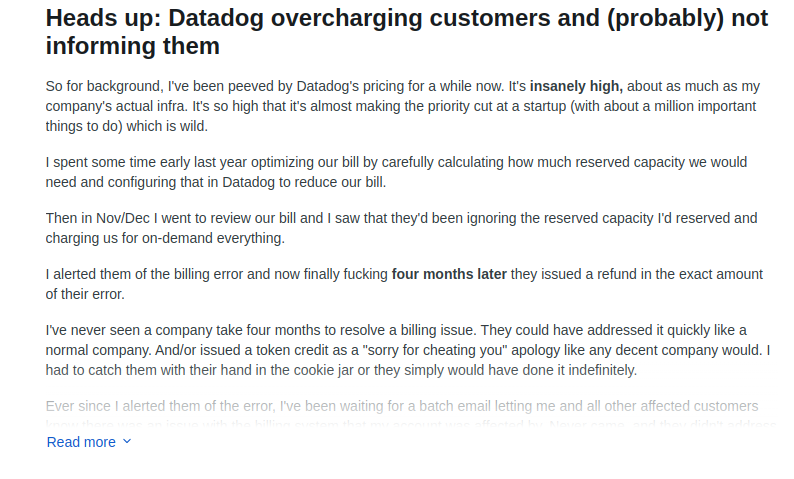Screen dimensions: 794x479
Task: Click the post title about Datadog overcharging
Action: coord(405,32)
